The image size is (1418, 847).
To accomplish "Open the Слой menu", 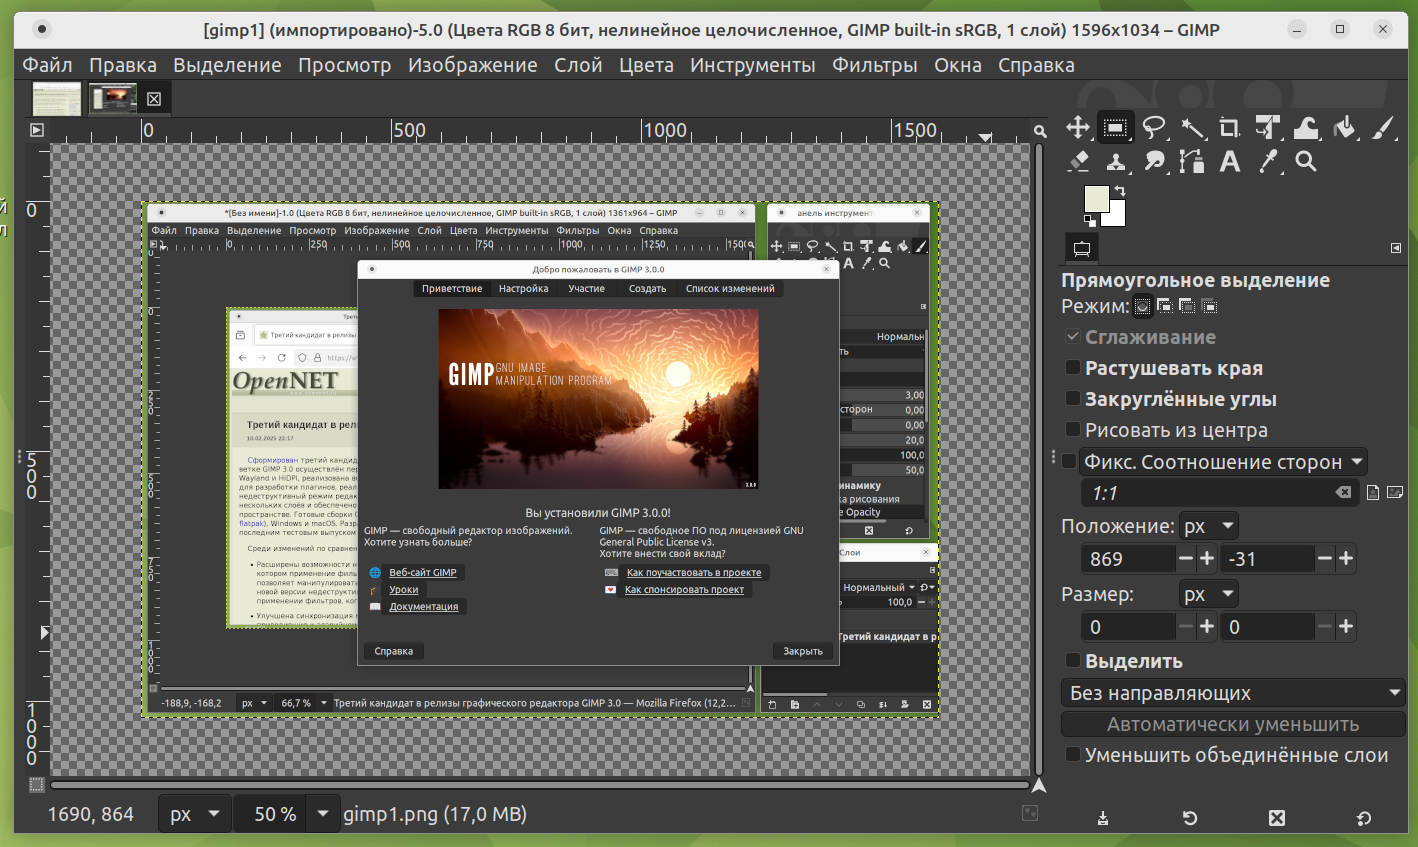I will click(x=578, y=65).
